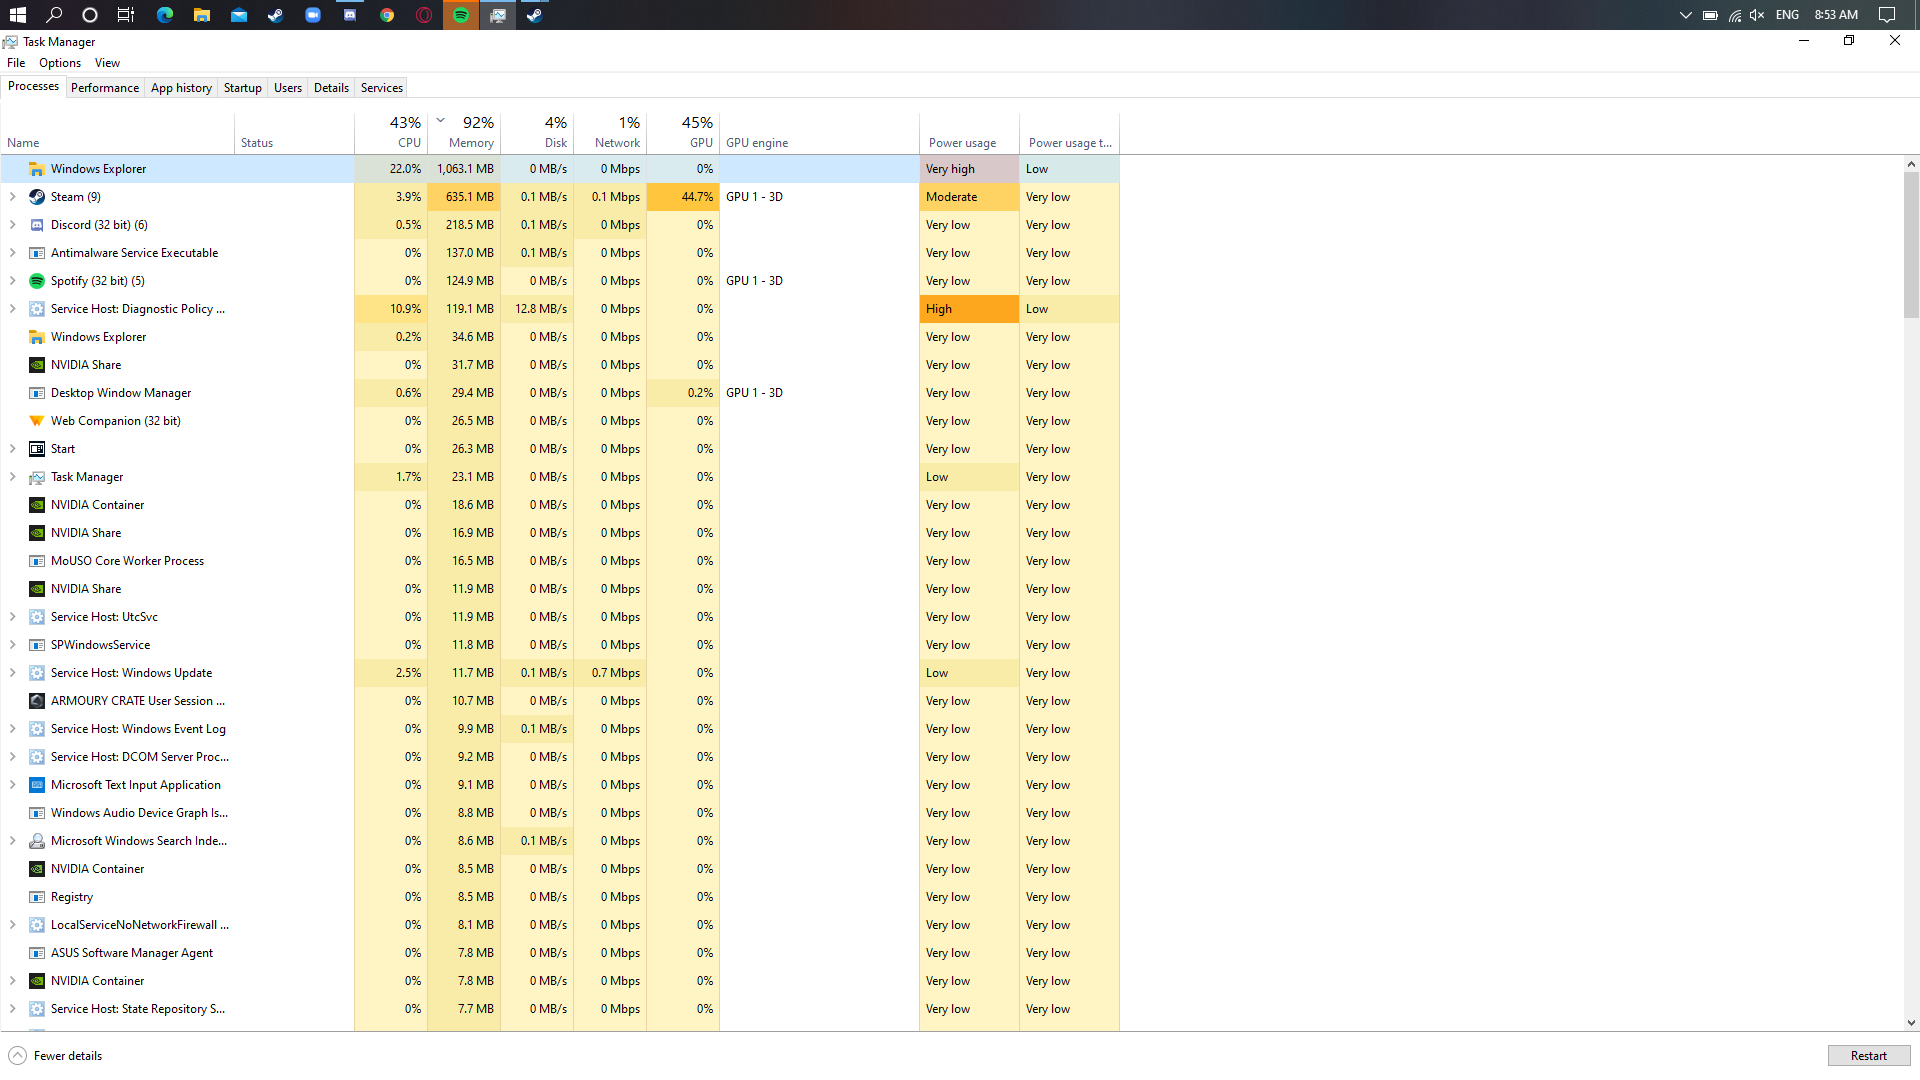Click the highlighted Windows Explorer process icon

pyautogui.click(x=37, y=169)
